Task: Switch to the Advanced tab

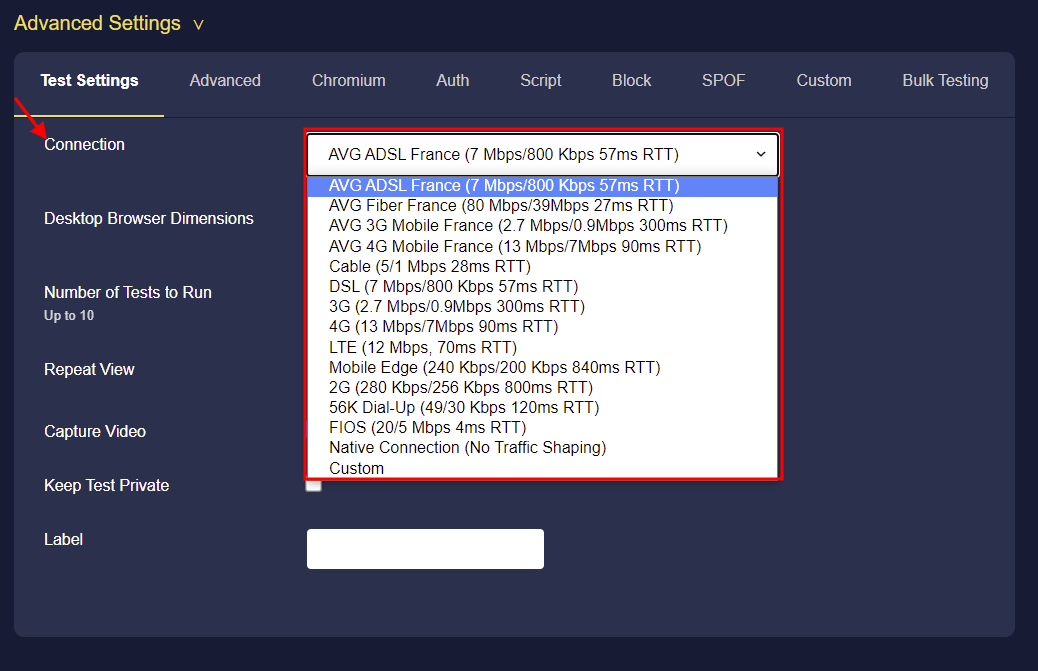Action: pyautogui.click(x=225, y=80)
